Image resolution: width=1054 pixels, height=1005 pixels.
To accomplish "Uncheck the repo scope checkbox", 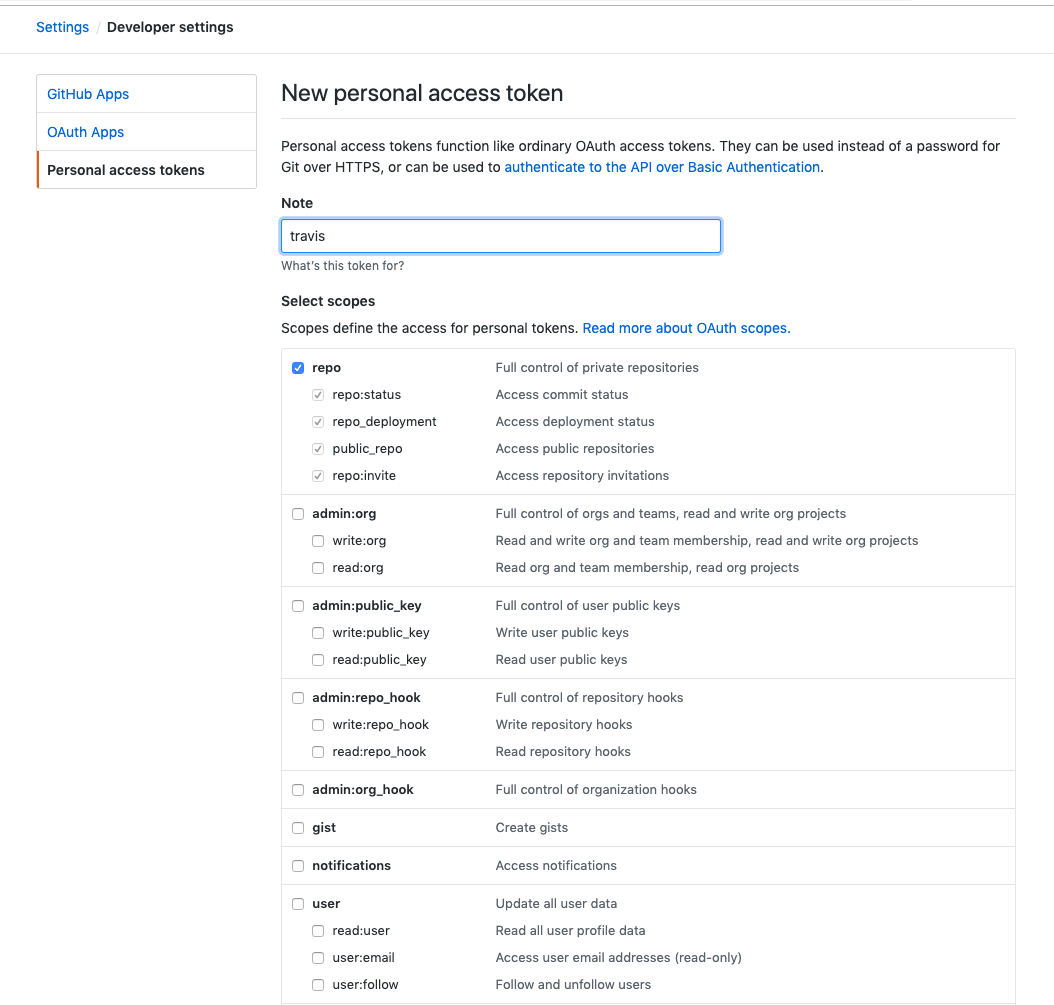I will click(298, 368).
